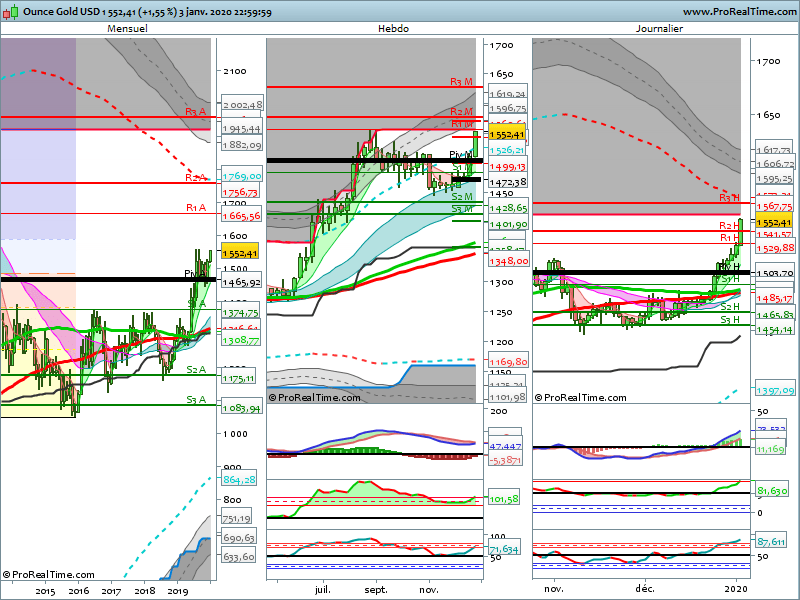This screenshot has width=800, height=600.
Task: Click the sept. marker on Hebdo time axis
Action: (x=376, y=591)
